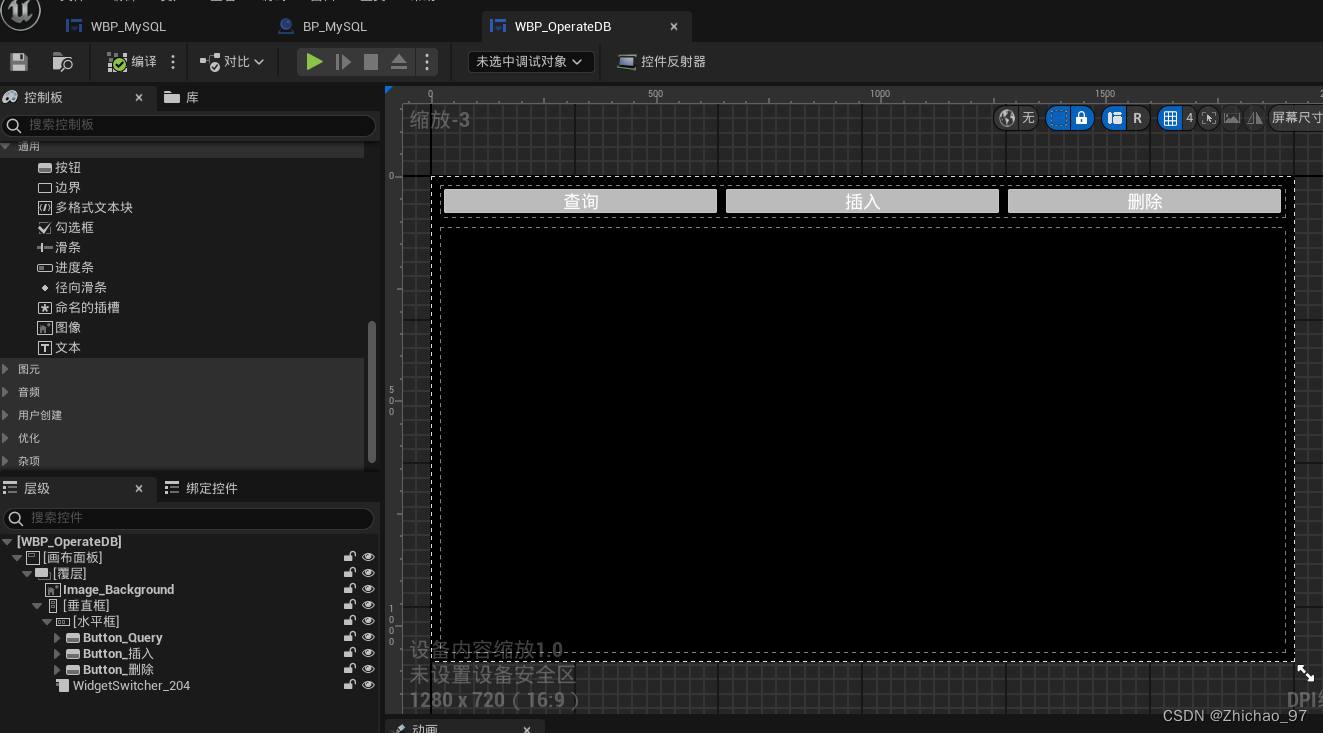
Task: Hide Button_Query with its eye icon
Action: [x=368, y=637]
